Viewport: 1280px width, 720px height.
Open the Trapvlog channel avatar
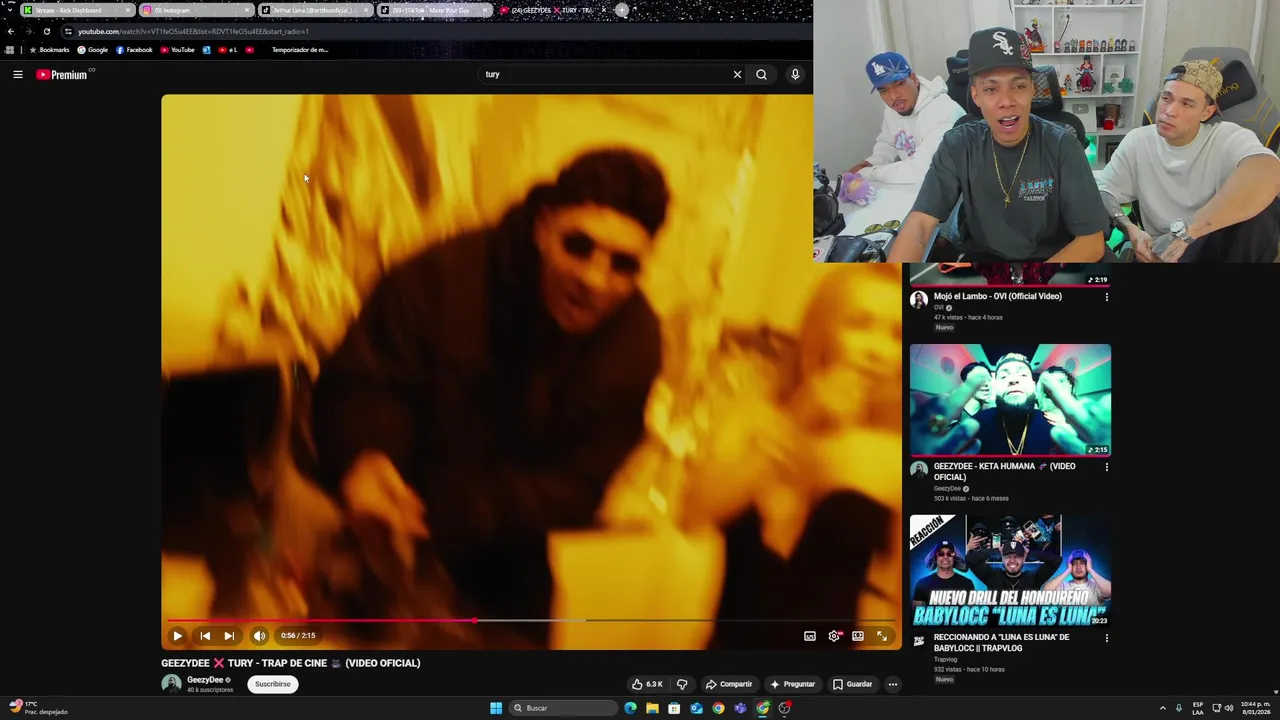919,641
